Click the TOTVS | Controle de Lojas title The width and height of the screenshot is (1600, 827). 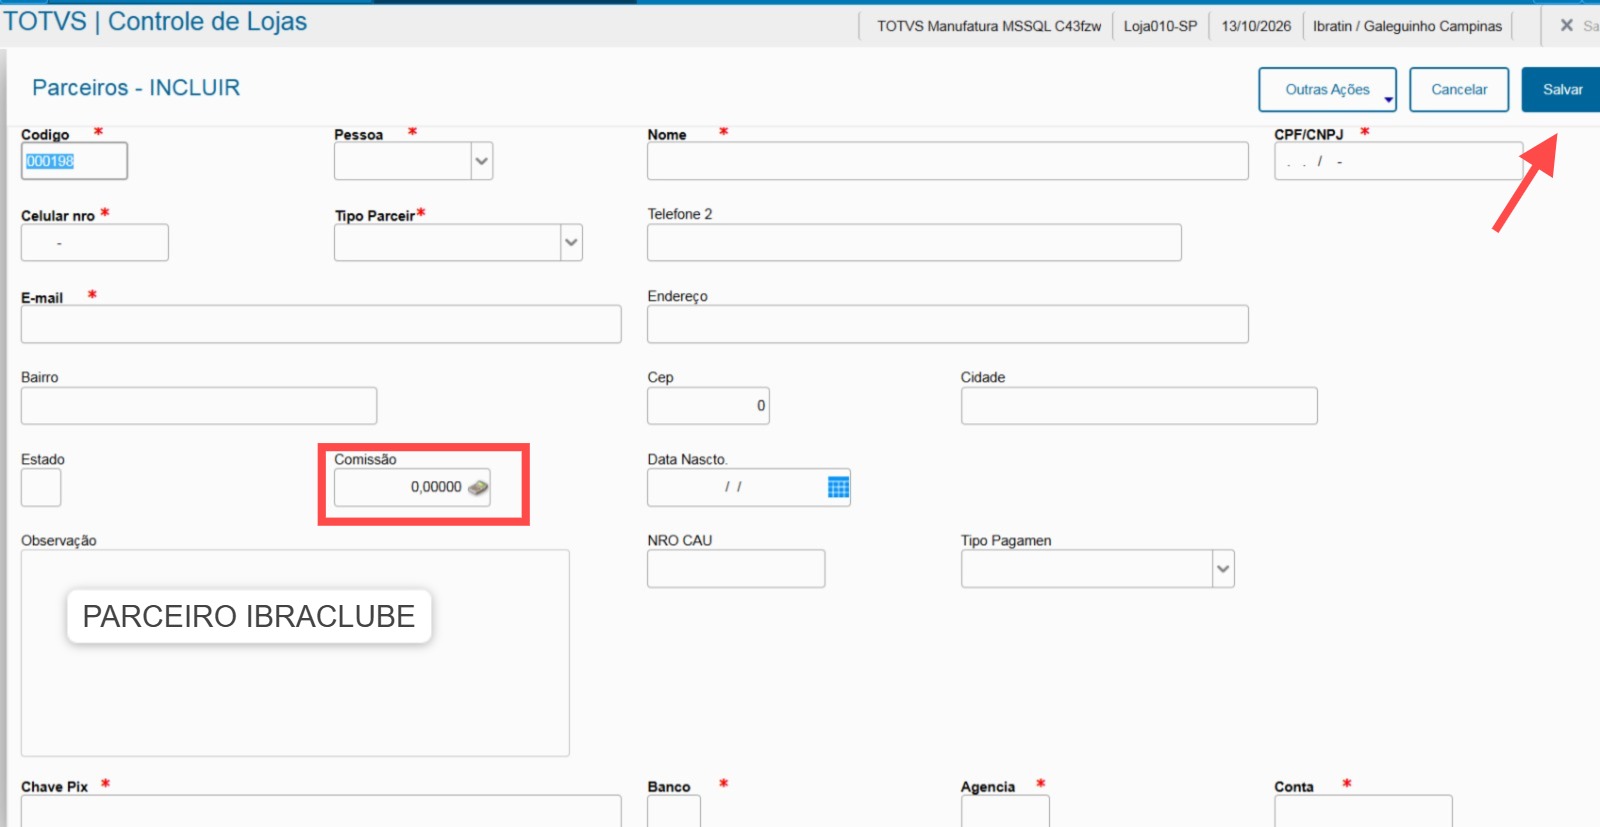pos(155,22)
